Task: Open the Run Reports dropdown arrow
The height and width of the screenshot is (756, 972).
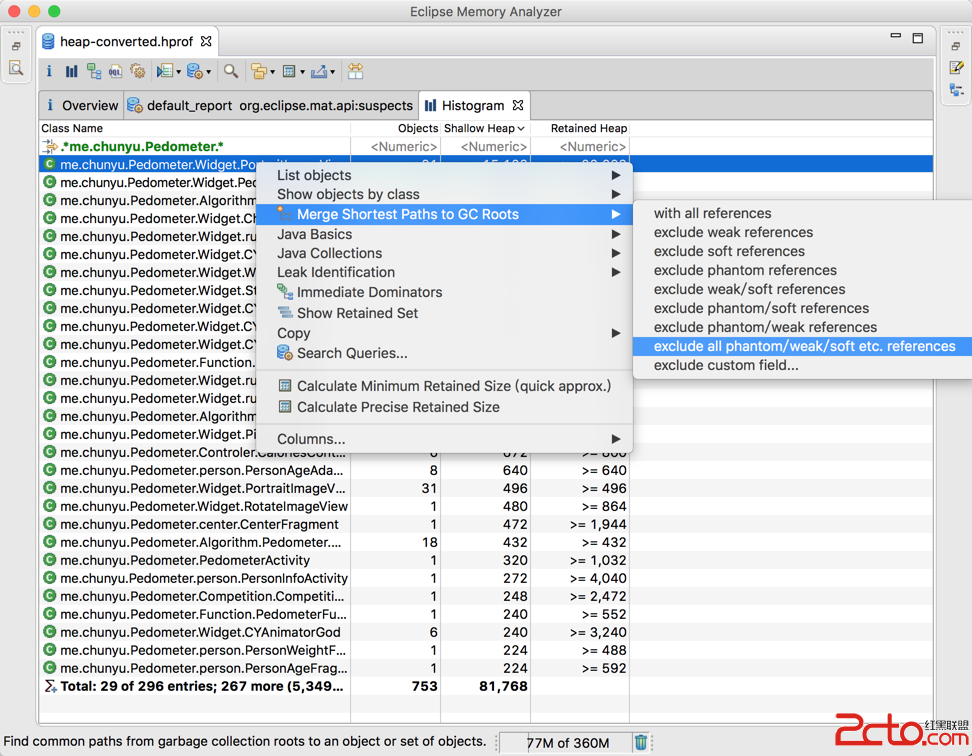Action: (179, 72)
